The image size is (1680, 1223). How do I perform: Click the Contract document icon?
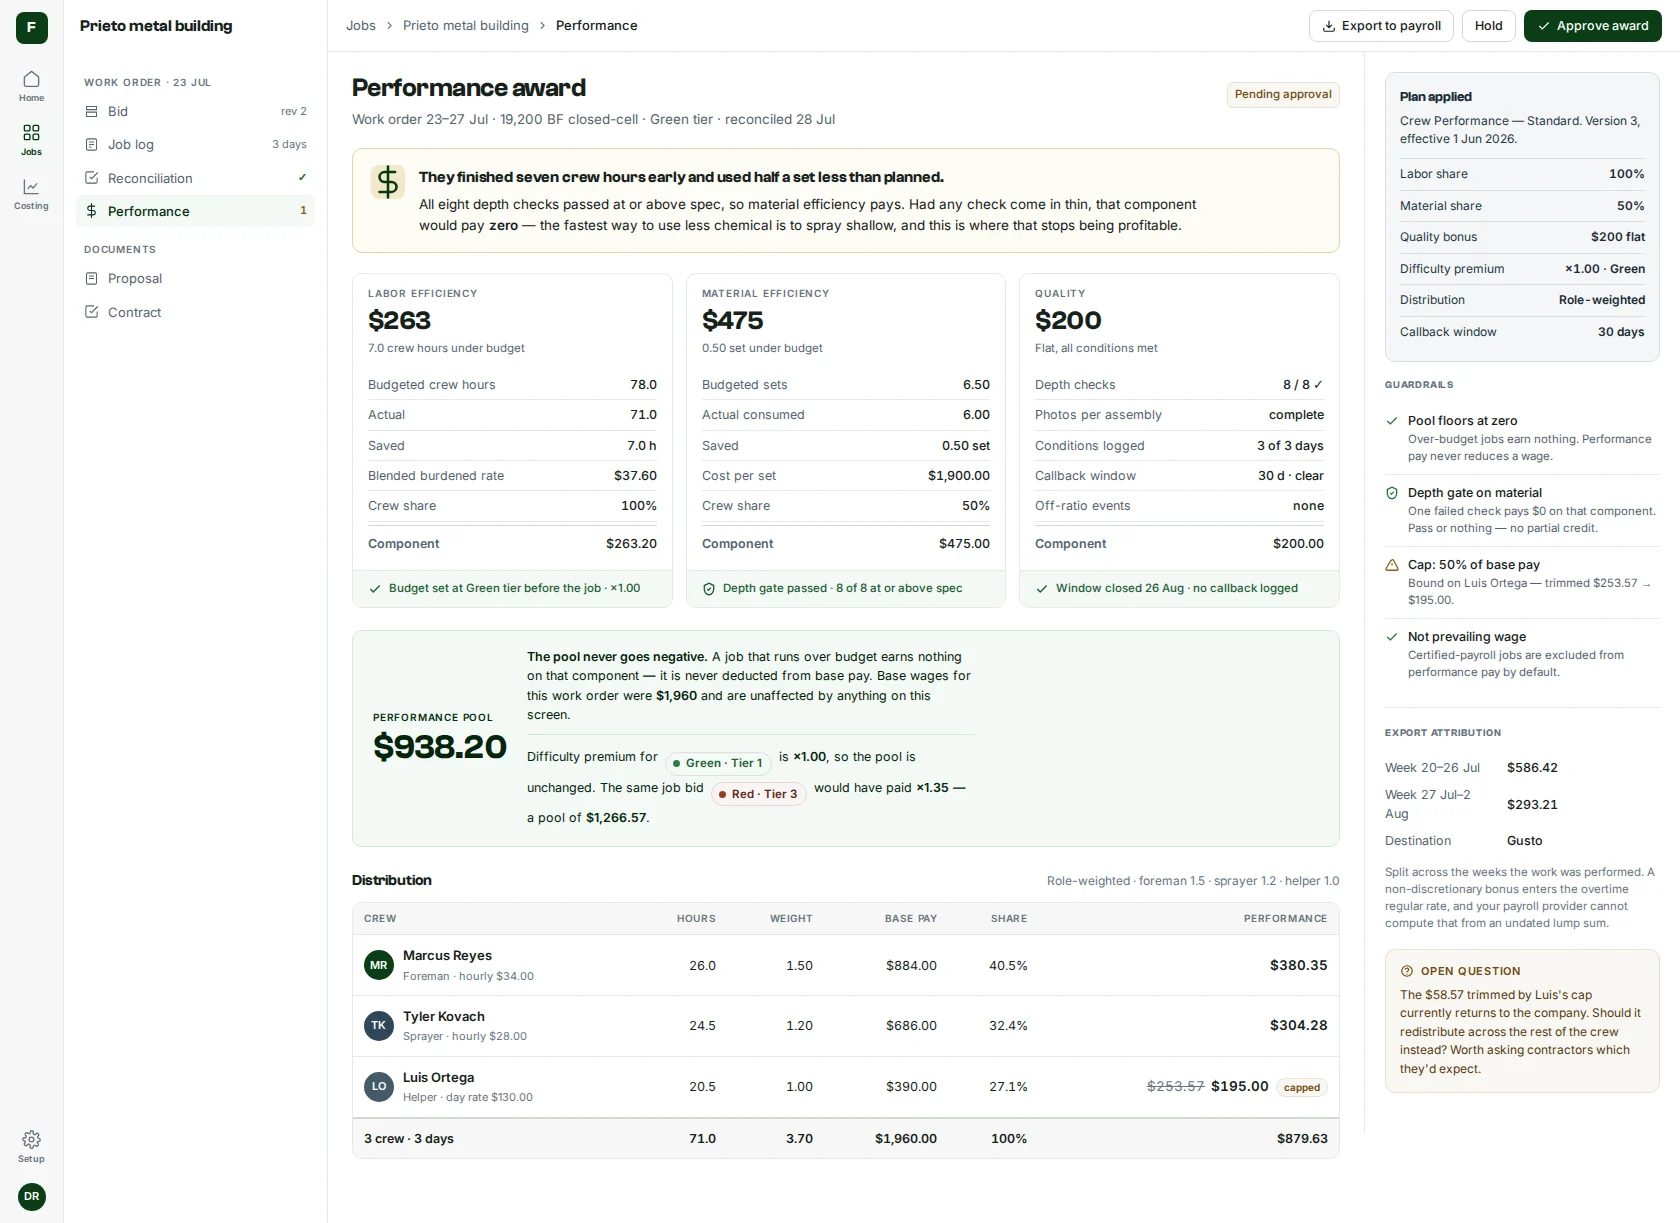pyautogui.click(x=92, y=312)
